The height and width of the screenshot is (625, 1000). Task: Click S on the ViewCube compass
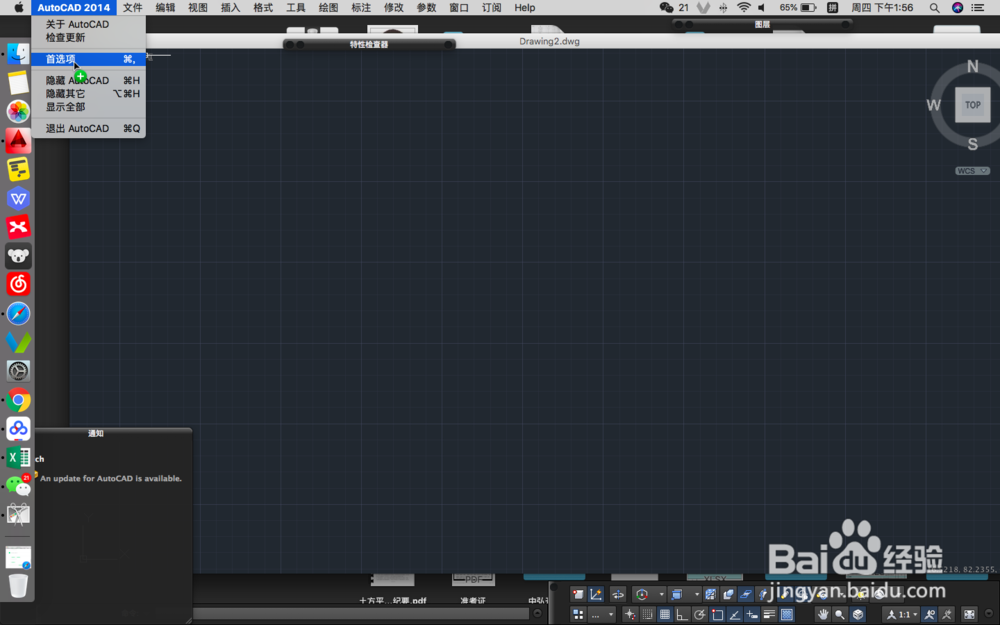[x=973, y=144]
